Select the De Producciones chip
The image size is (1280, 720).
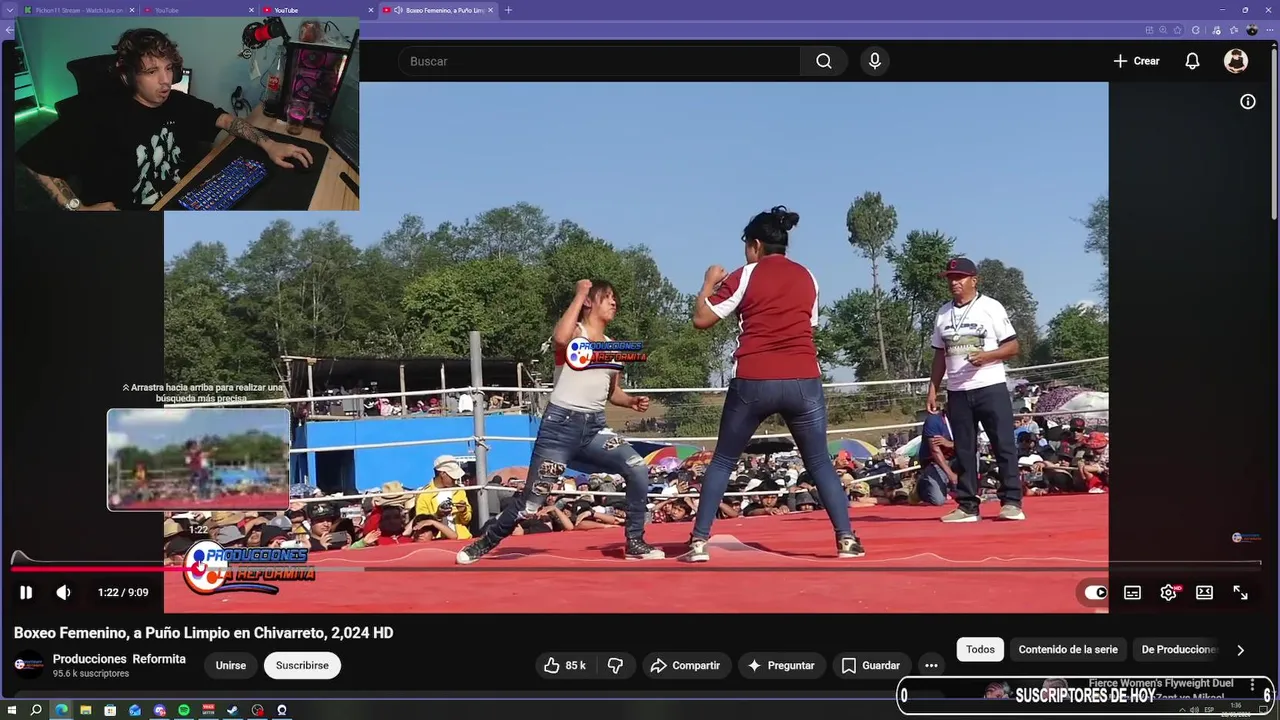click(x=1179, y=649)
